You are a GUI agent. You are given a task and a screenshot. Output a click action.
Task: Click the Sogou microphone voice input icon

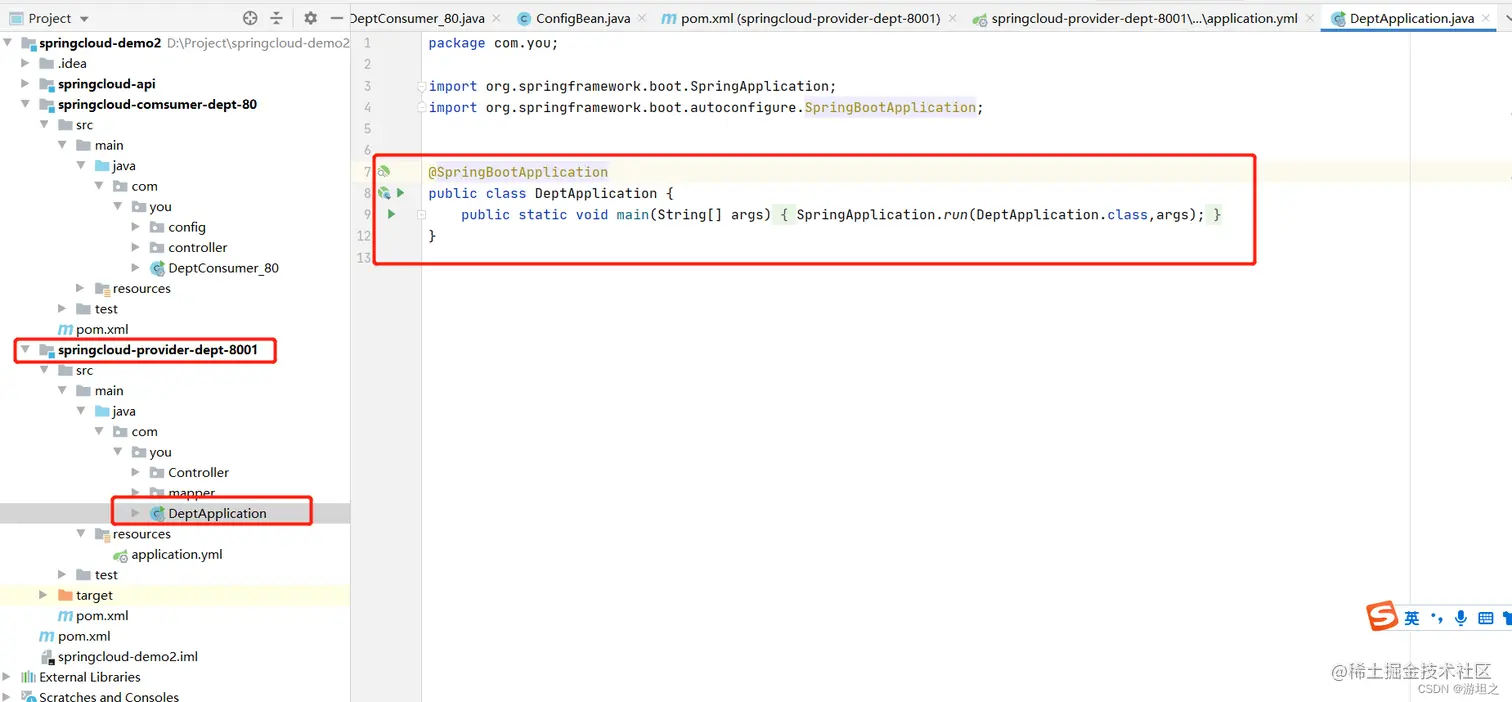[x=1461, y=618]
